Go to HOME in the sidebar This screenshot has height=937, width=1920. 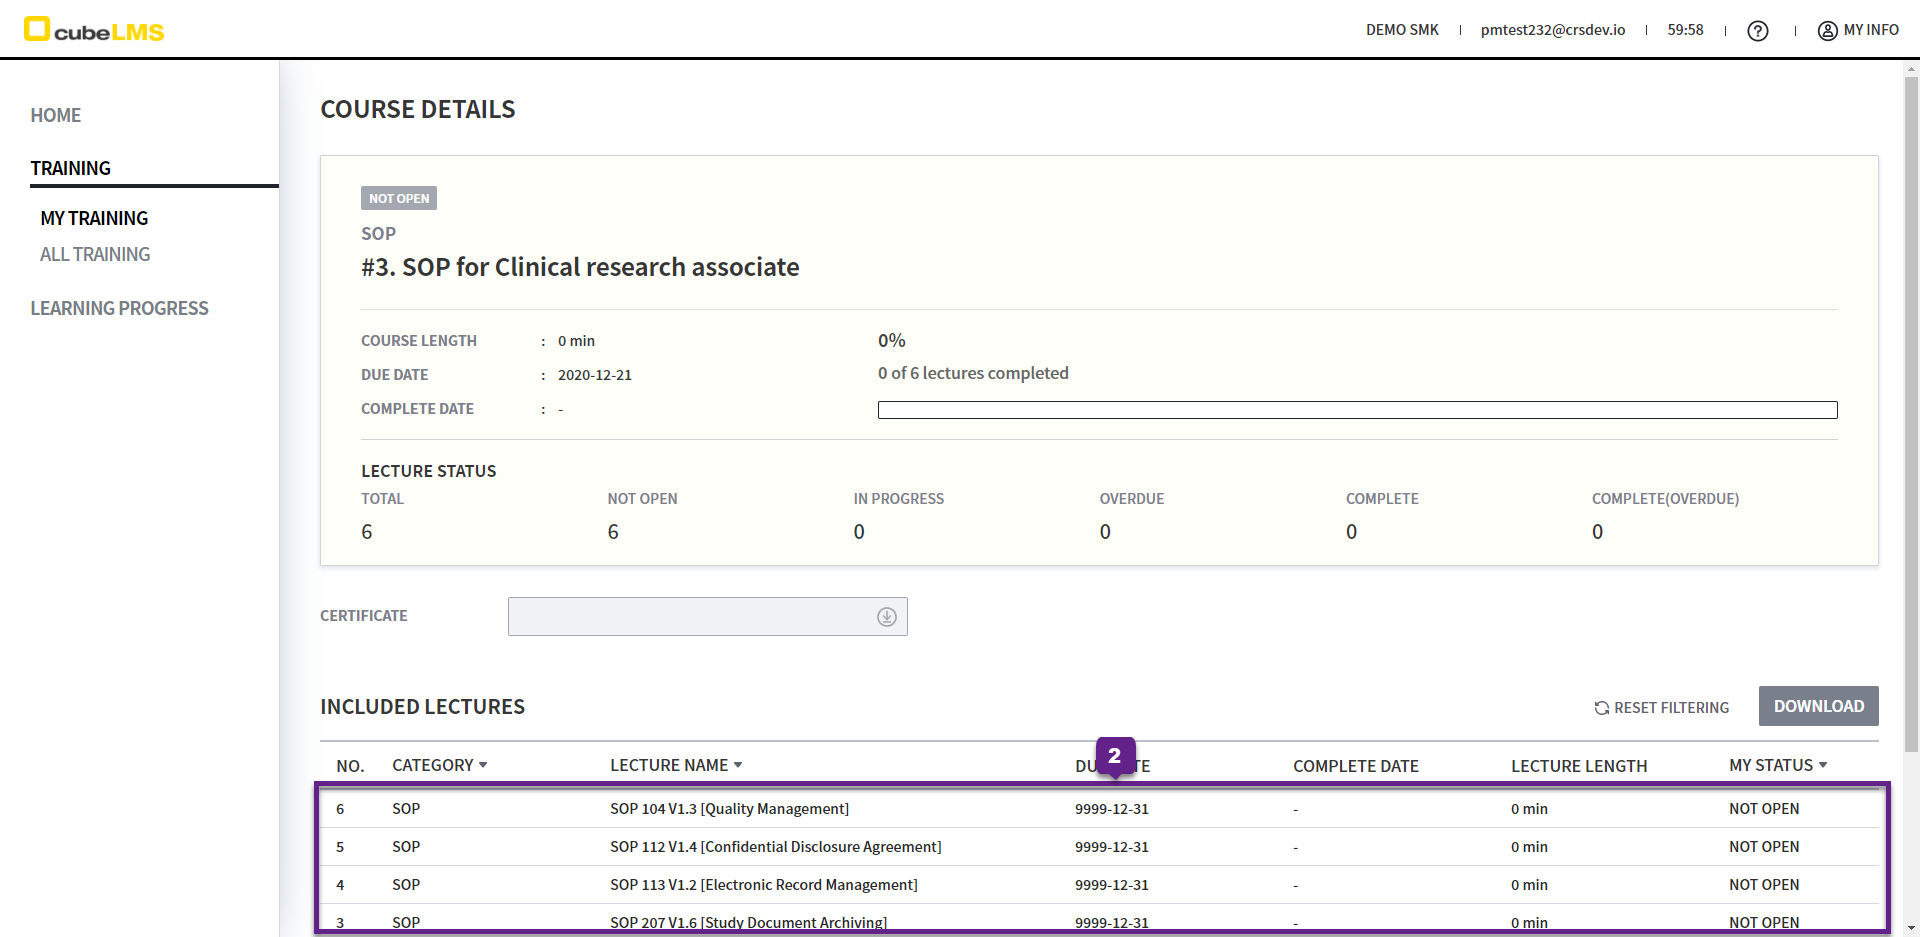[x=56, y=115]
